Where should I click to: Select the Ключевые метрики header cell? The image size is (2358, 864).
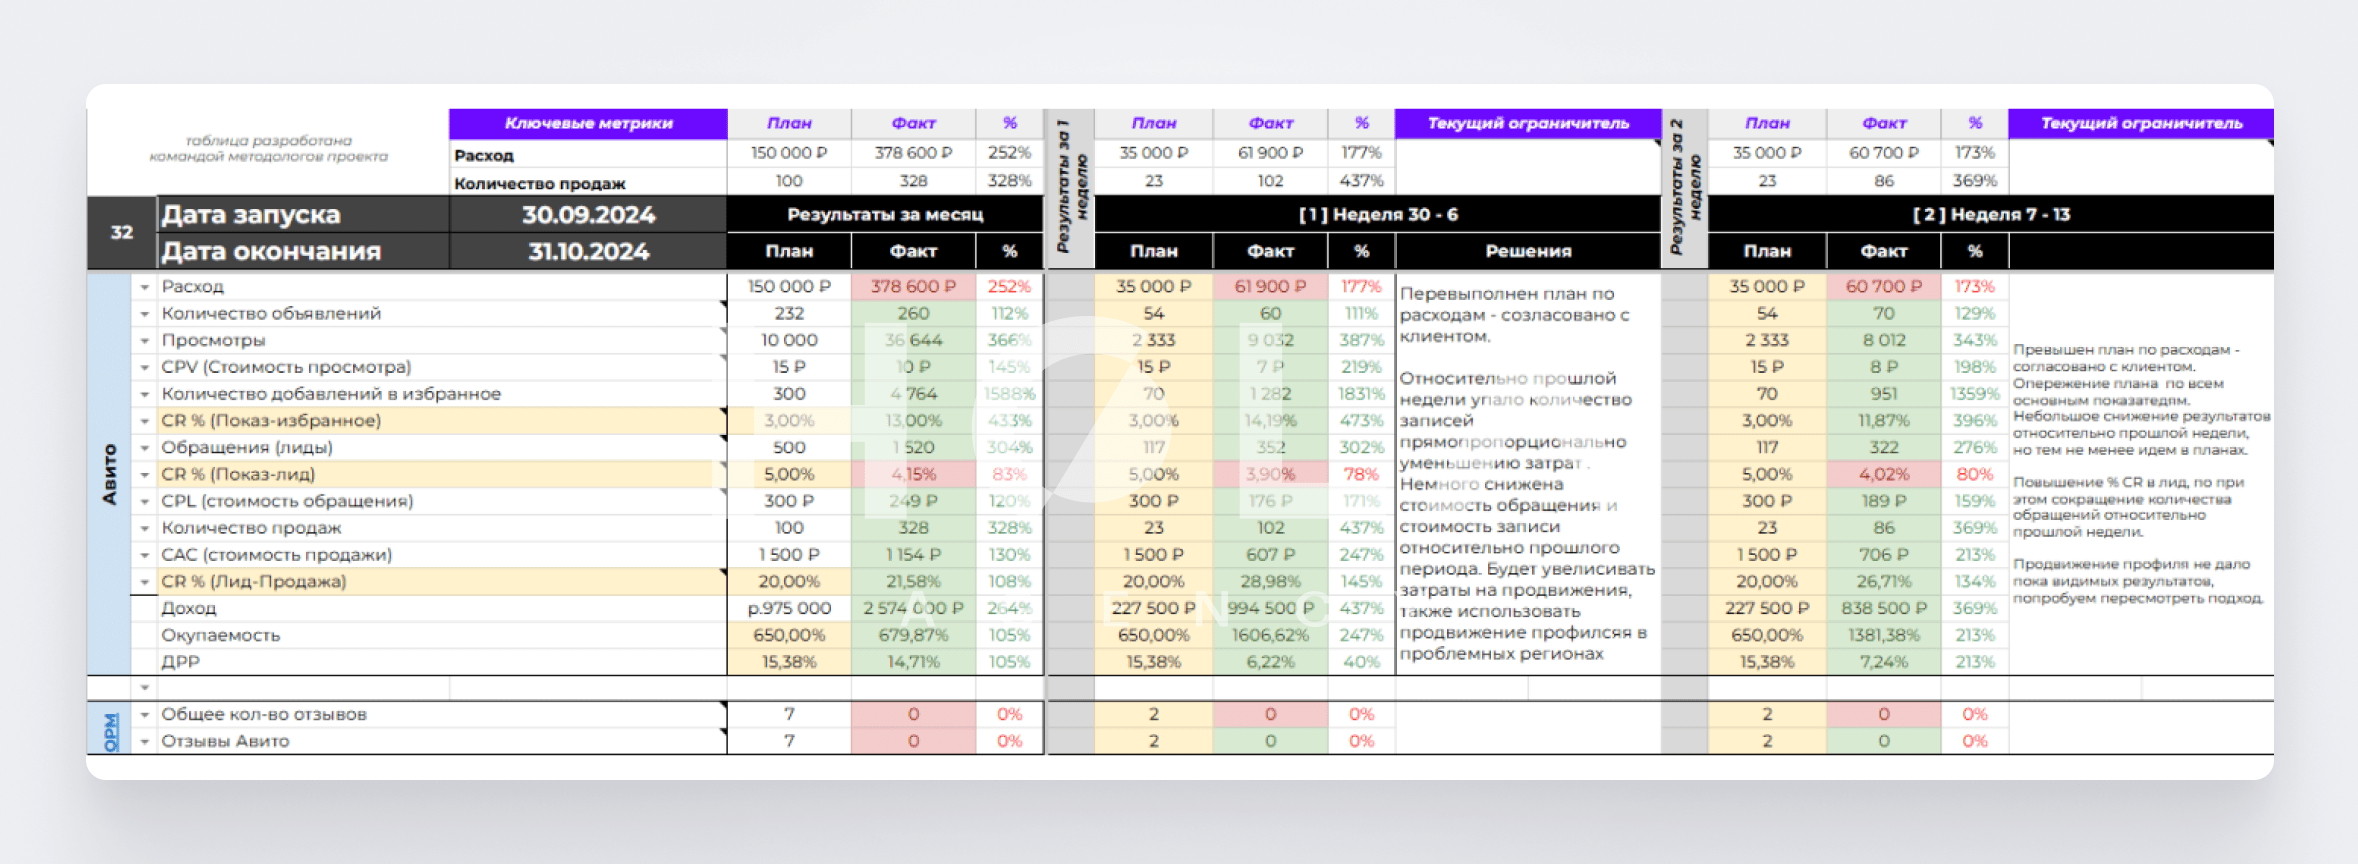point(588,123)
